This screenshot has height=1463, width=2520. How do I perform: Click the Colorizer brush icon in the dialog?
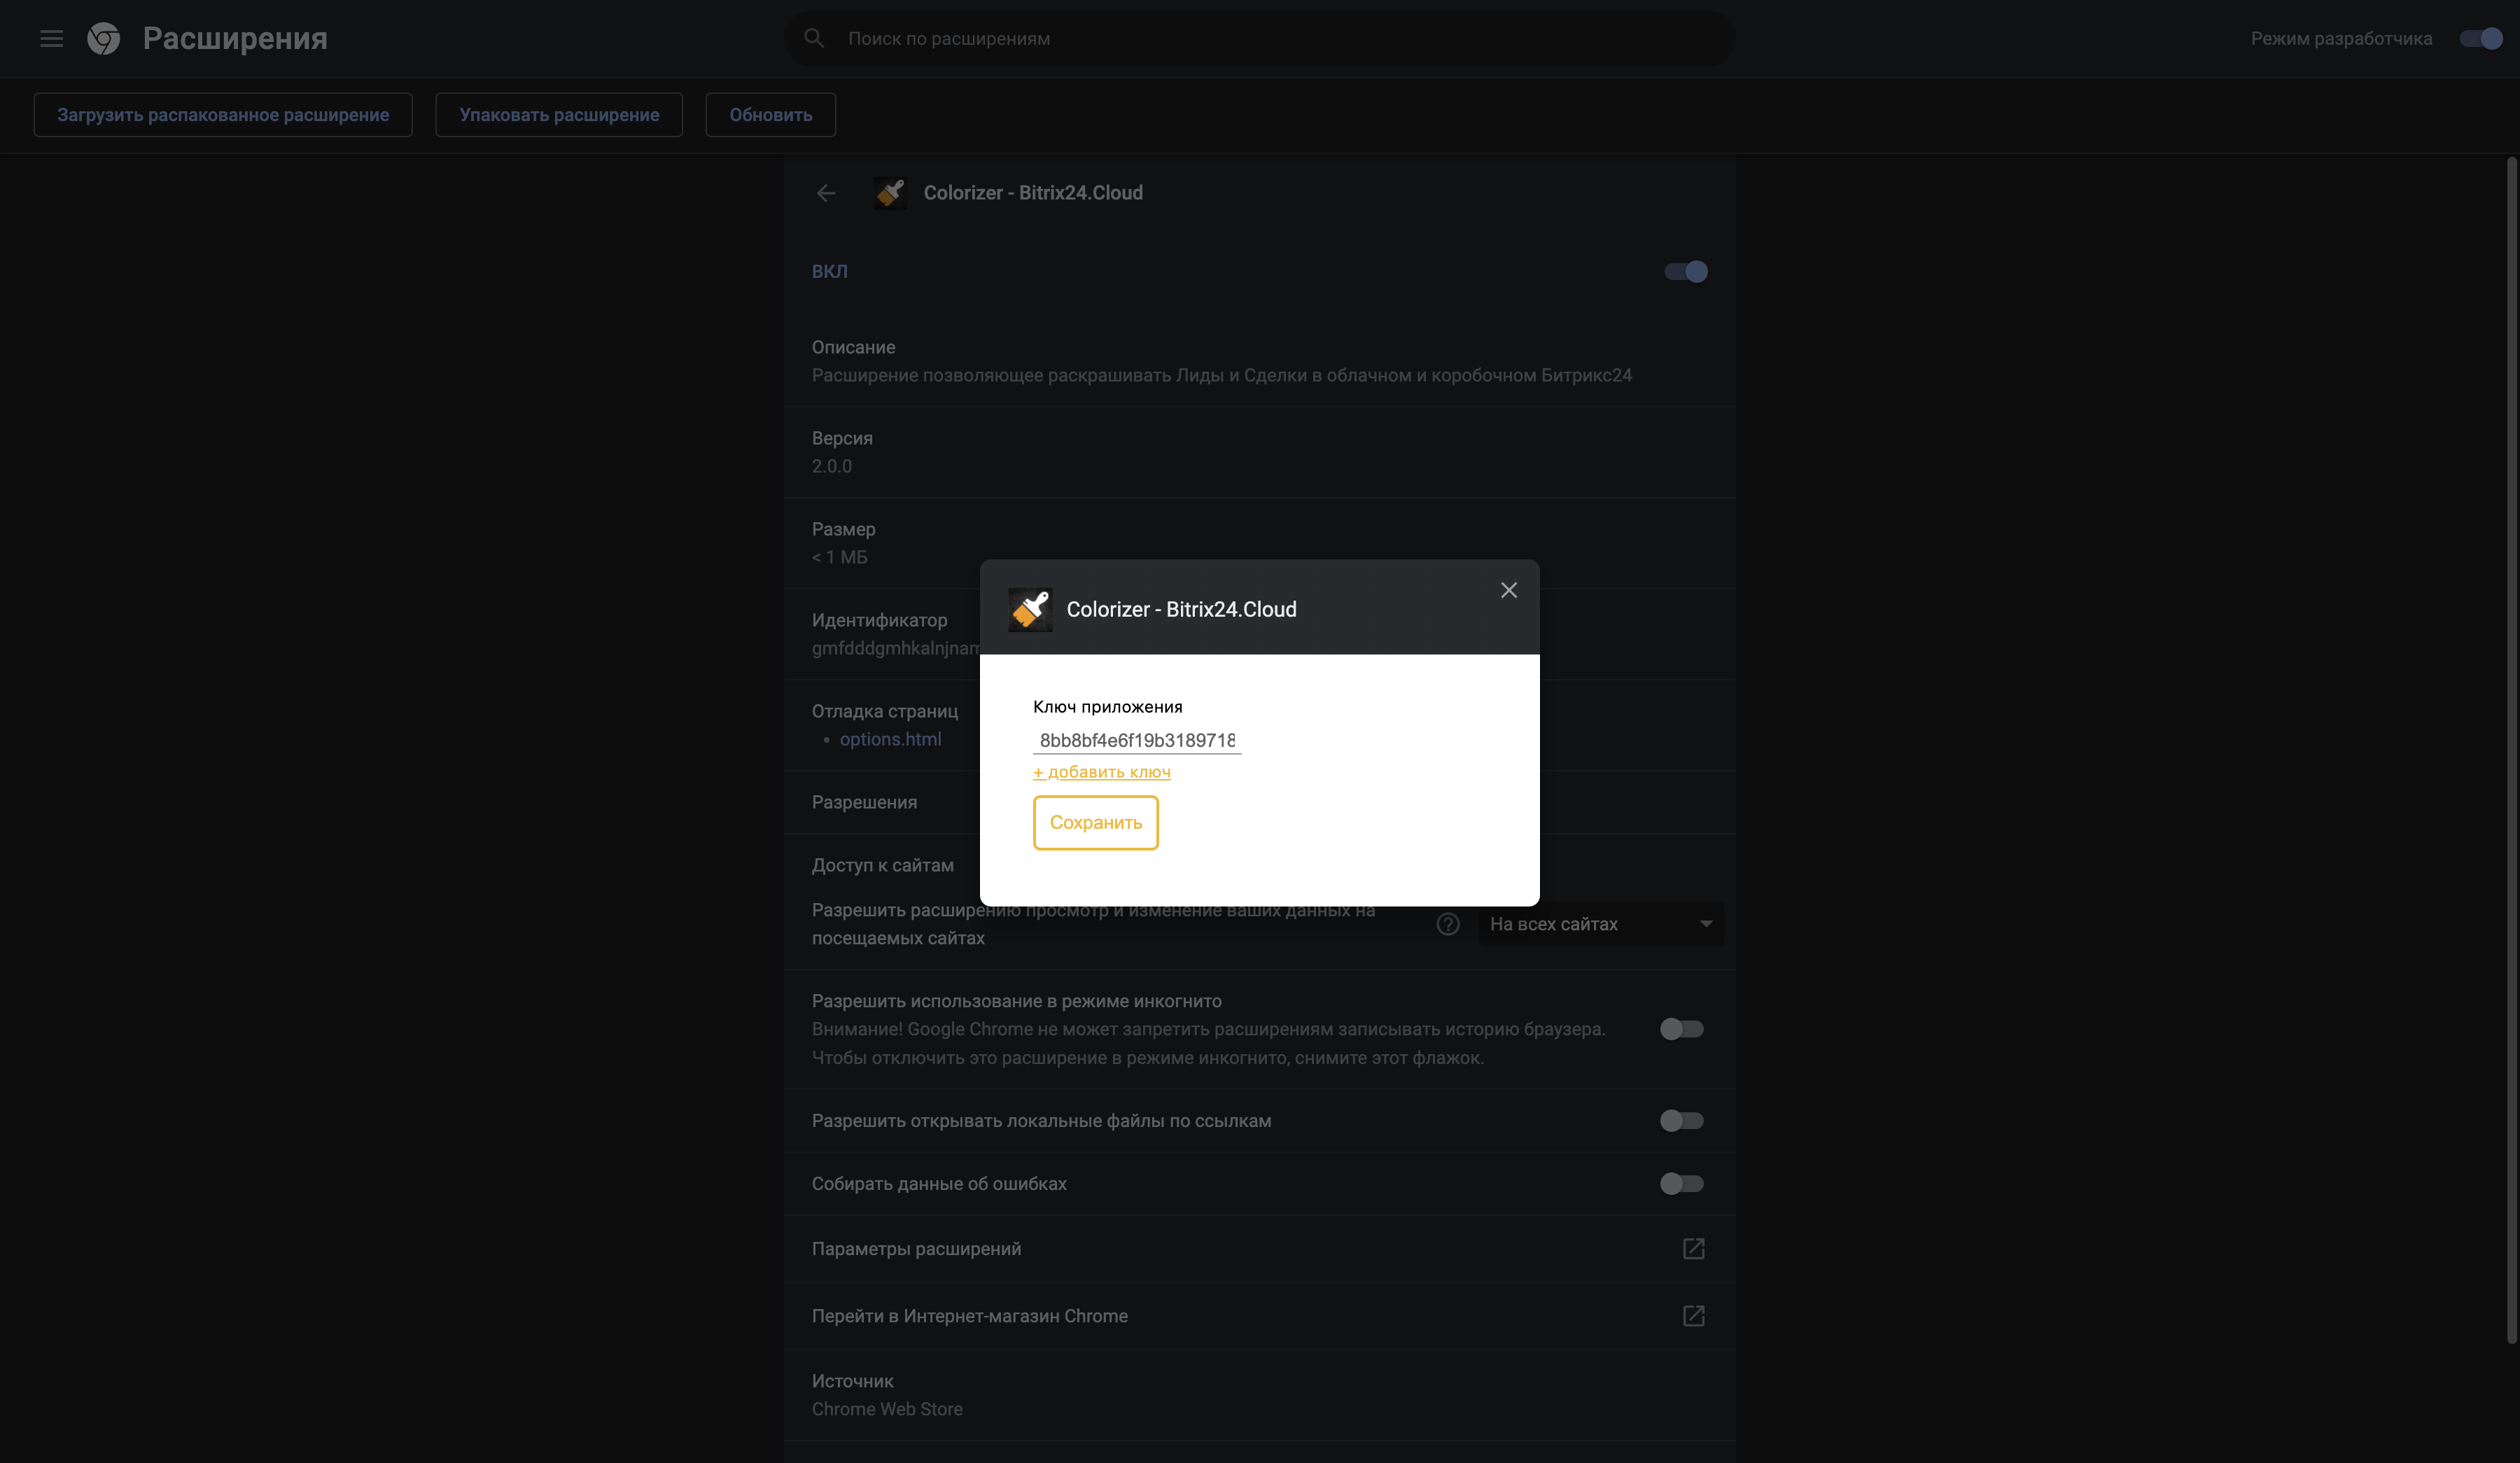1030,608
